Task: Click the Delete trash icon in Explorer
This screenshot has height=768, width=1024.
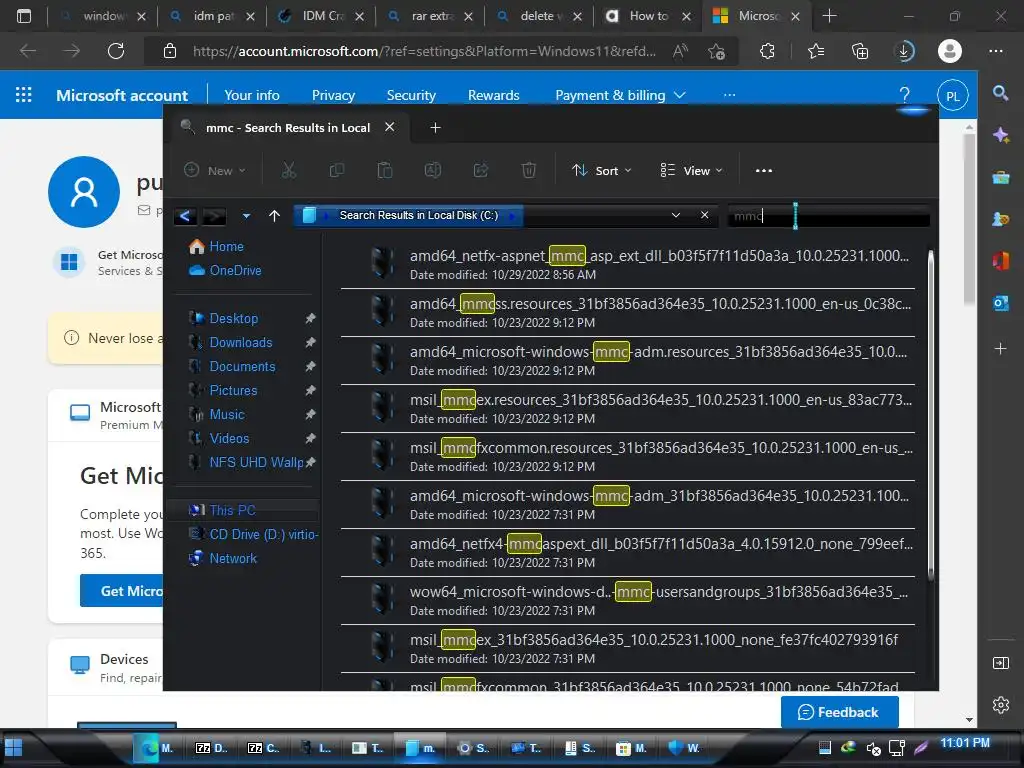Action: click(528, 170)
